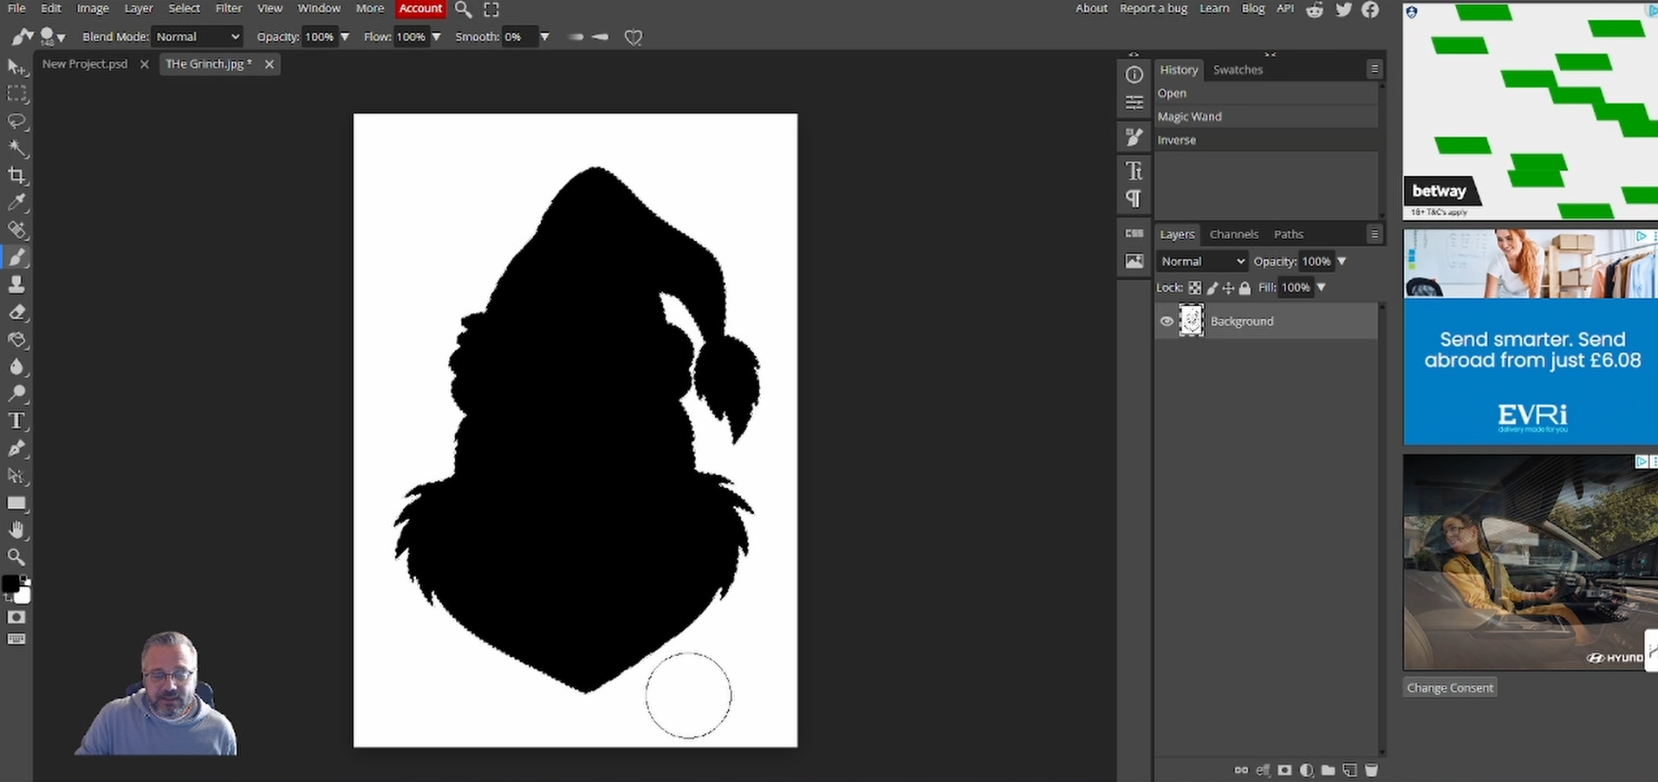Open the Flow slider dropdown arrow
This screenshot has width=1658, height=782.
coord(436,37)
